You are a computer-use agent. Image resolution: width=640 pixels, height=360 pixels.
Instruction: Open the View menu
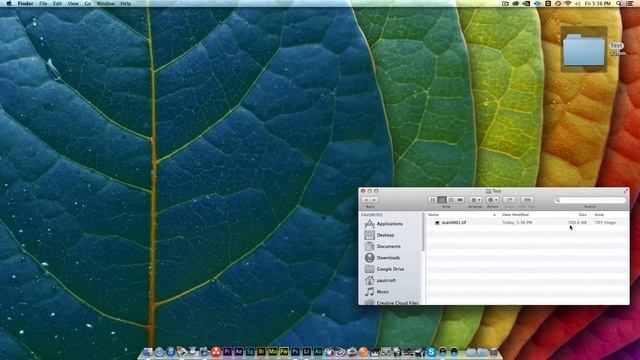73,4
